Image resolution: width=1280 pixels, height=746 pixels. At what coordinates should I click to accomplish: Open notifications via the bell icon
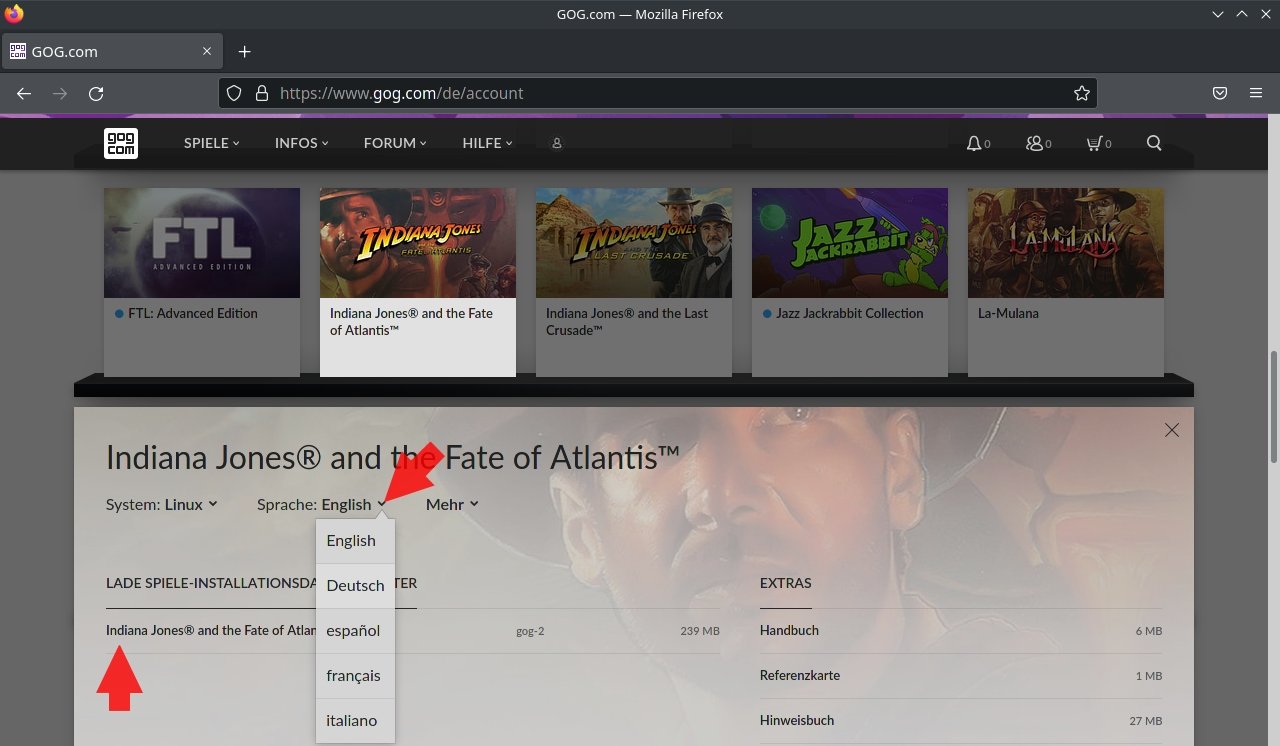tap(971, 143)
